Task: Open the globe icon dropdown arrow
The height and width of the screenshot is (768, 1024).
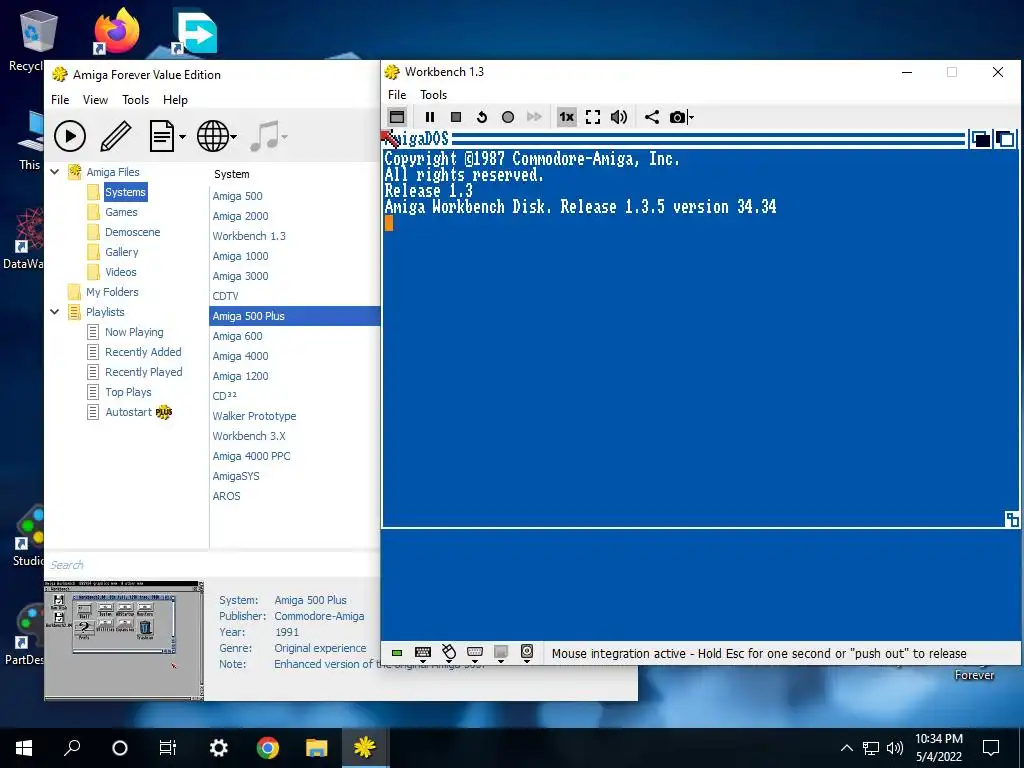Action: (233, 137)
